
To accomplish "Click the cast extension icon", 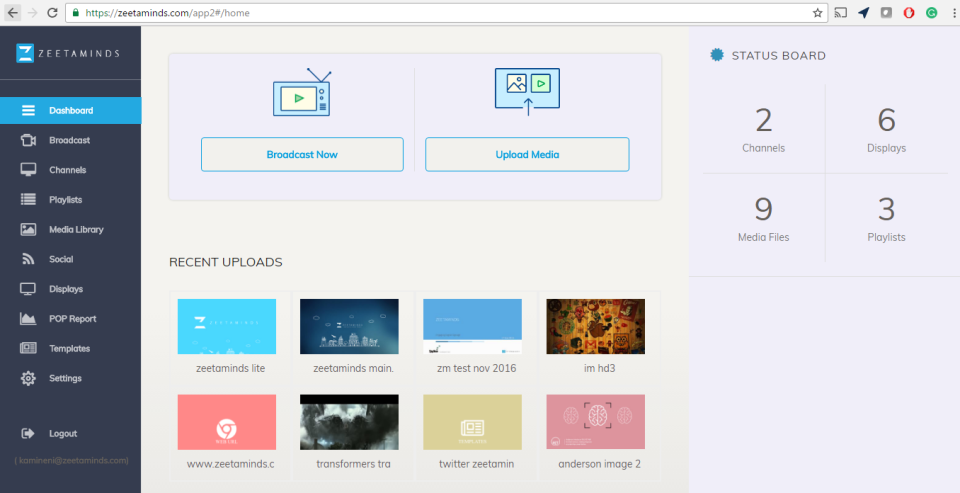I will coord(841,13).
